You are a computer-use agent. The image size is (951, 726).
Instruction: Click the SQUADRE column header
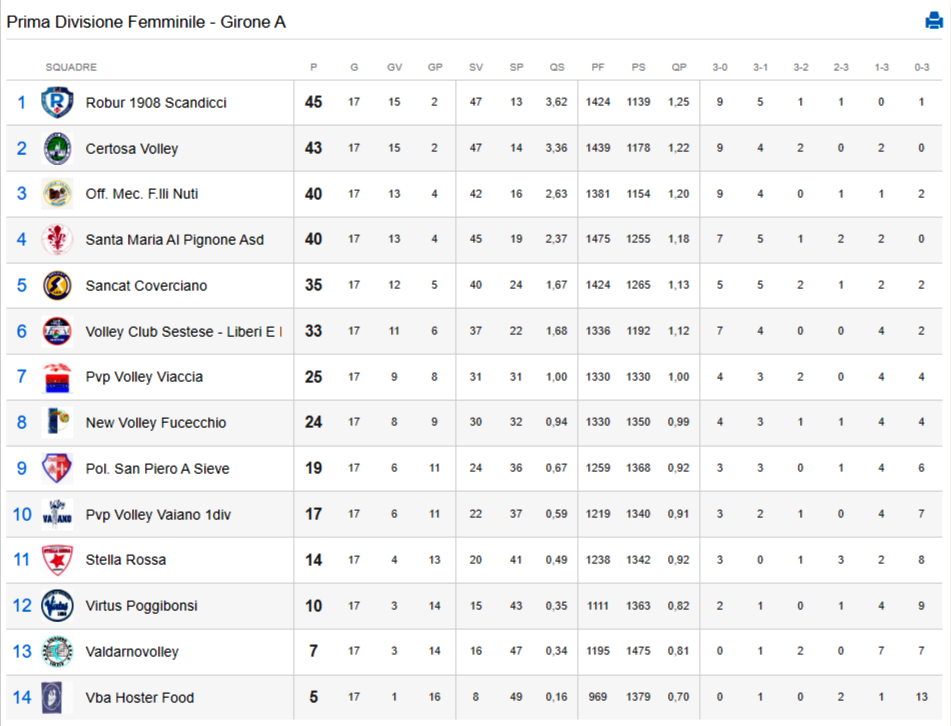(x=71, y=67)
